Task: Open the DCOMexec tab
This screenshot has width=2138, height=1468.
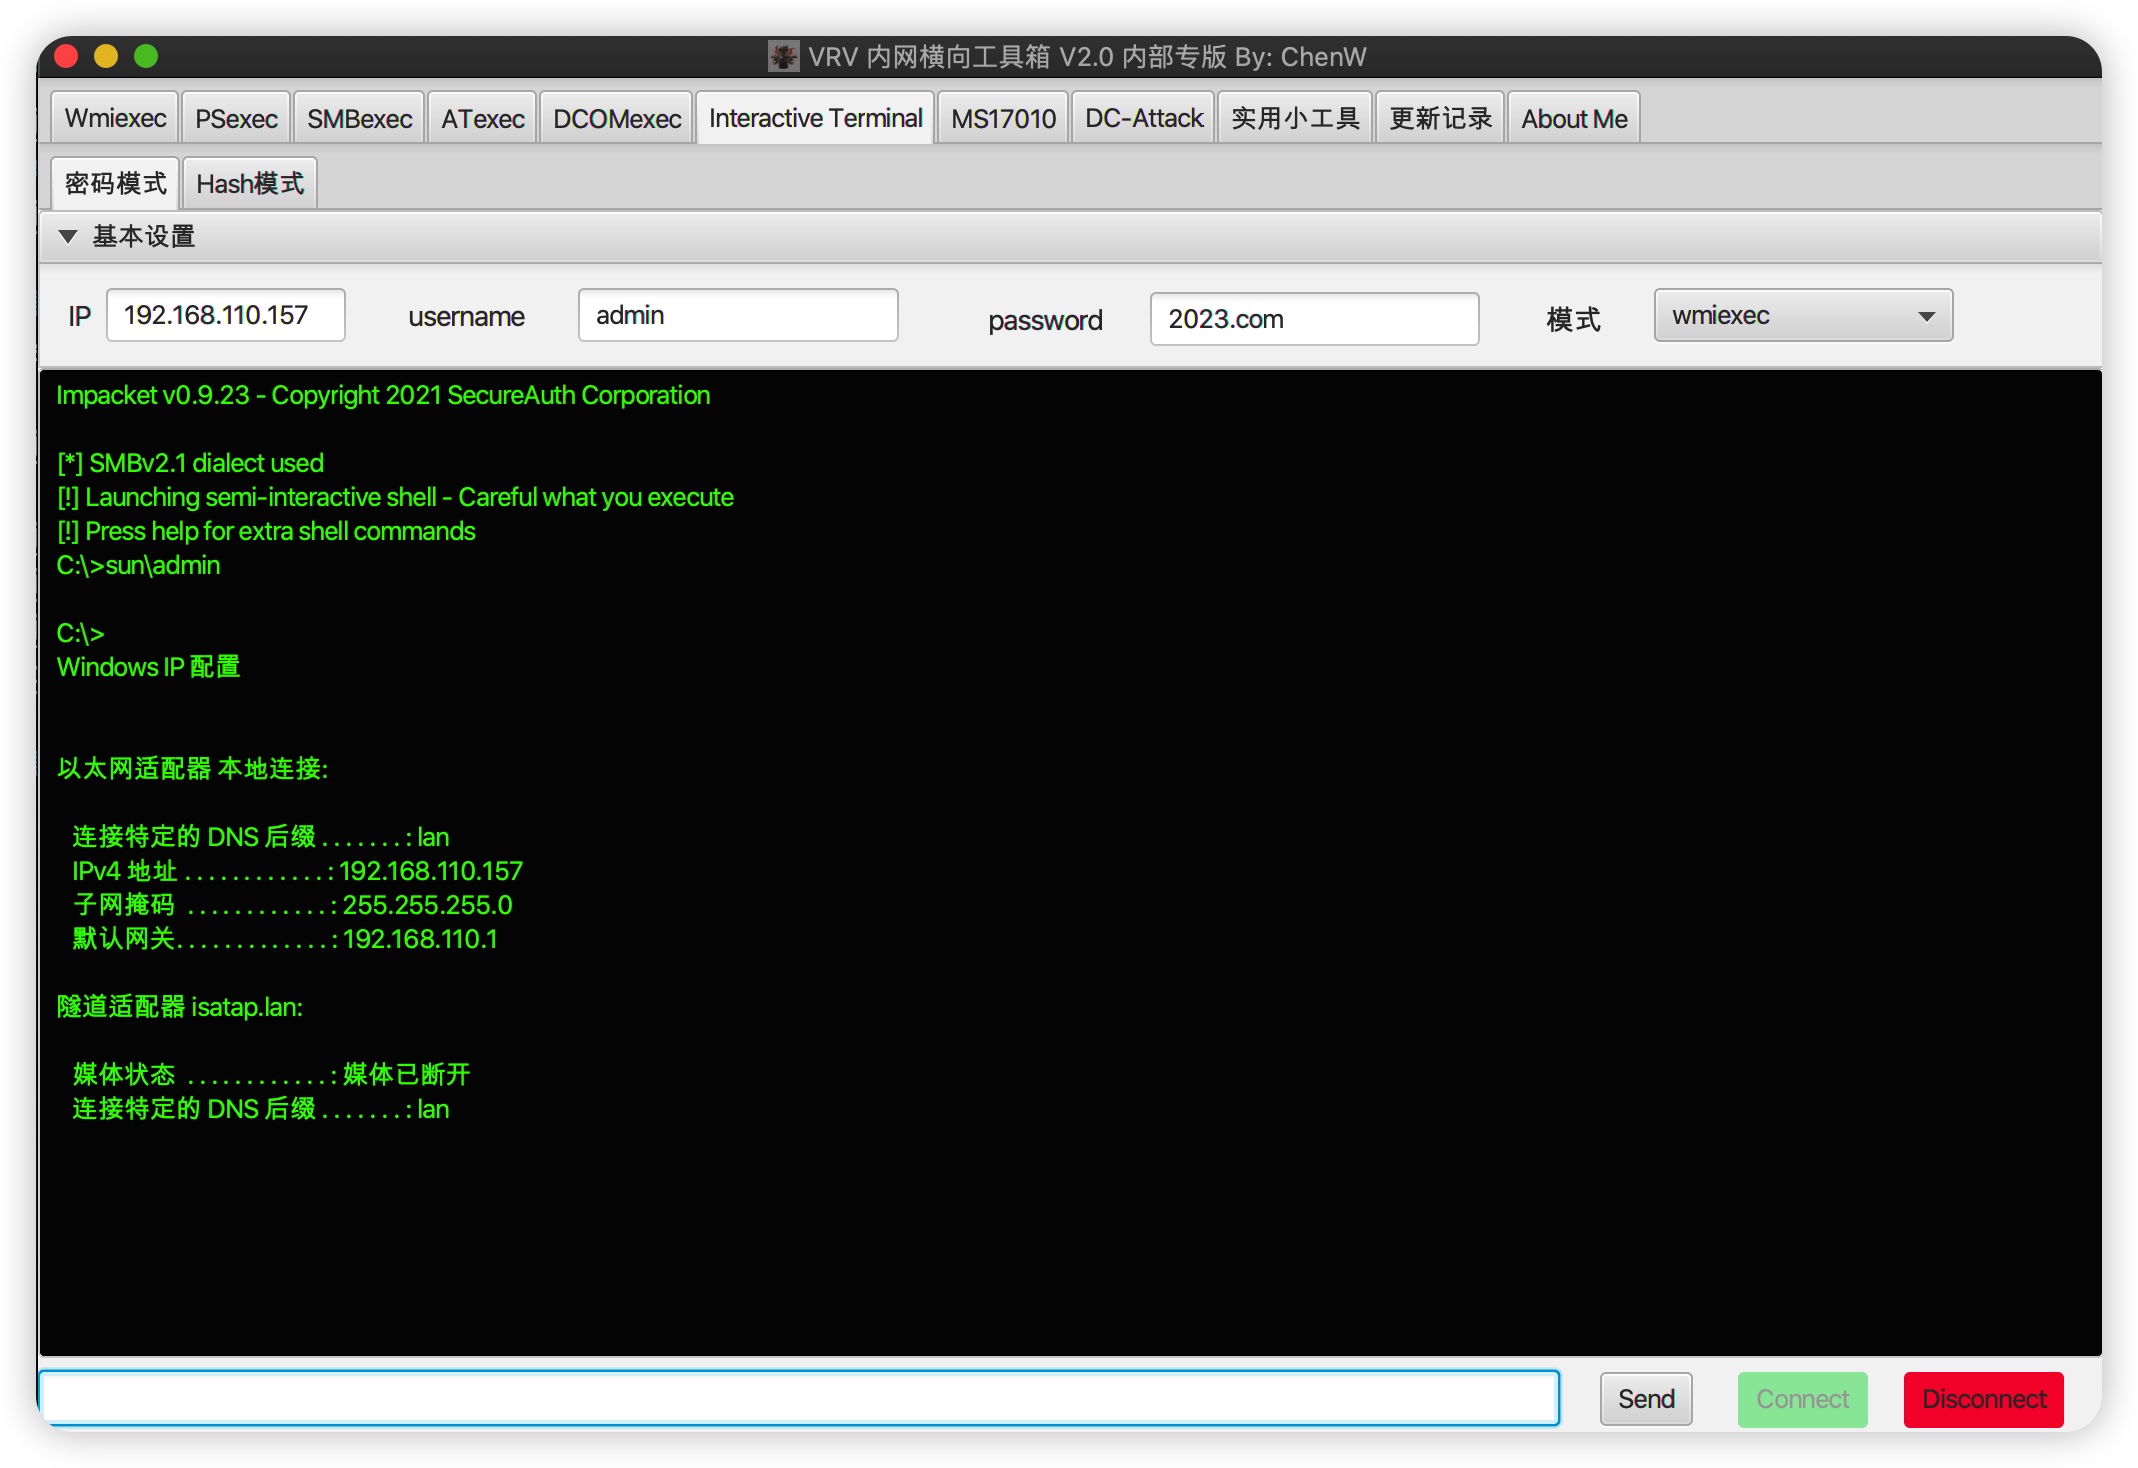Action: click(616, 119)
